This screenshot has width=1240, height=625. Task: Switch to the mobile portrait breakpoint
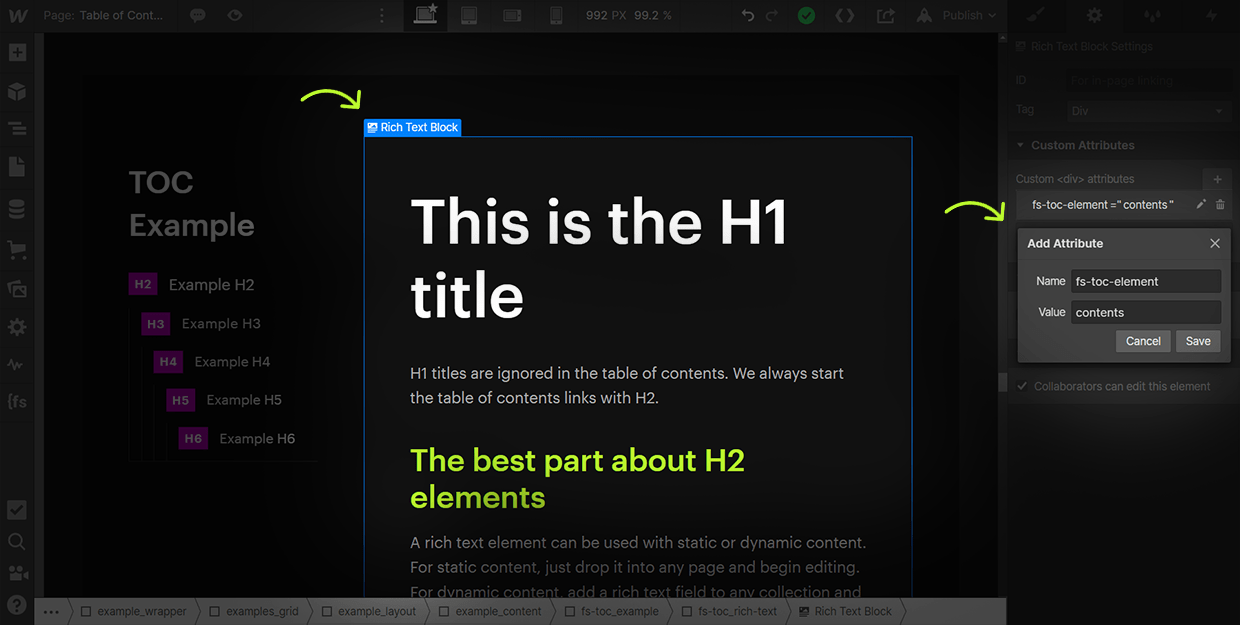coord(556,15)
